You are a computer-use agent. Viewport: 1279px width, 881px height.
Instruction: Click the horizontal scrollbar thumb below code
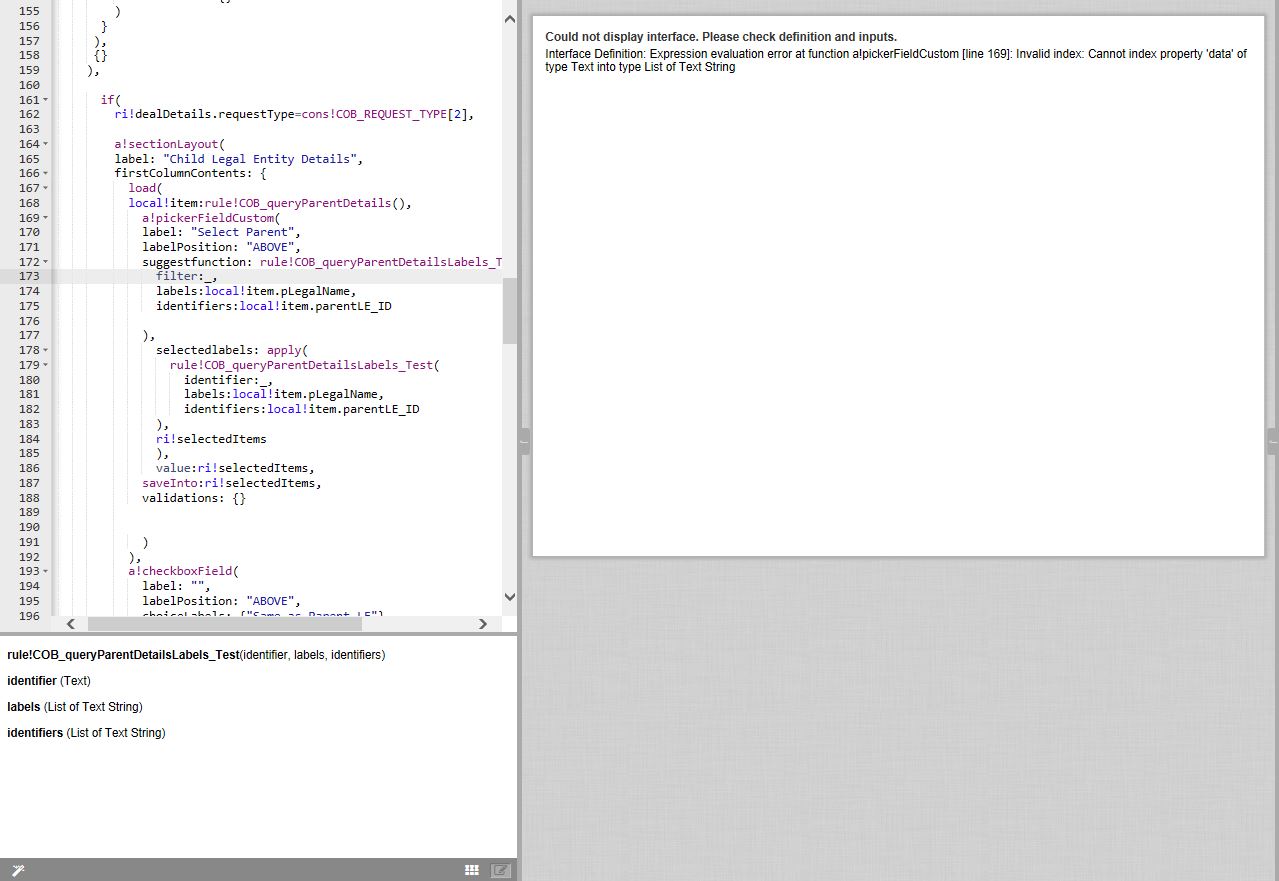(224, 624)
